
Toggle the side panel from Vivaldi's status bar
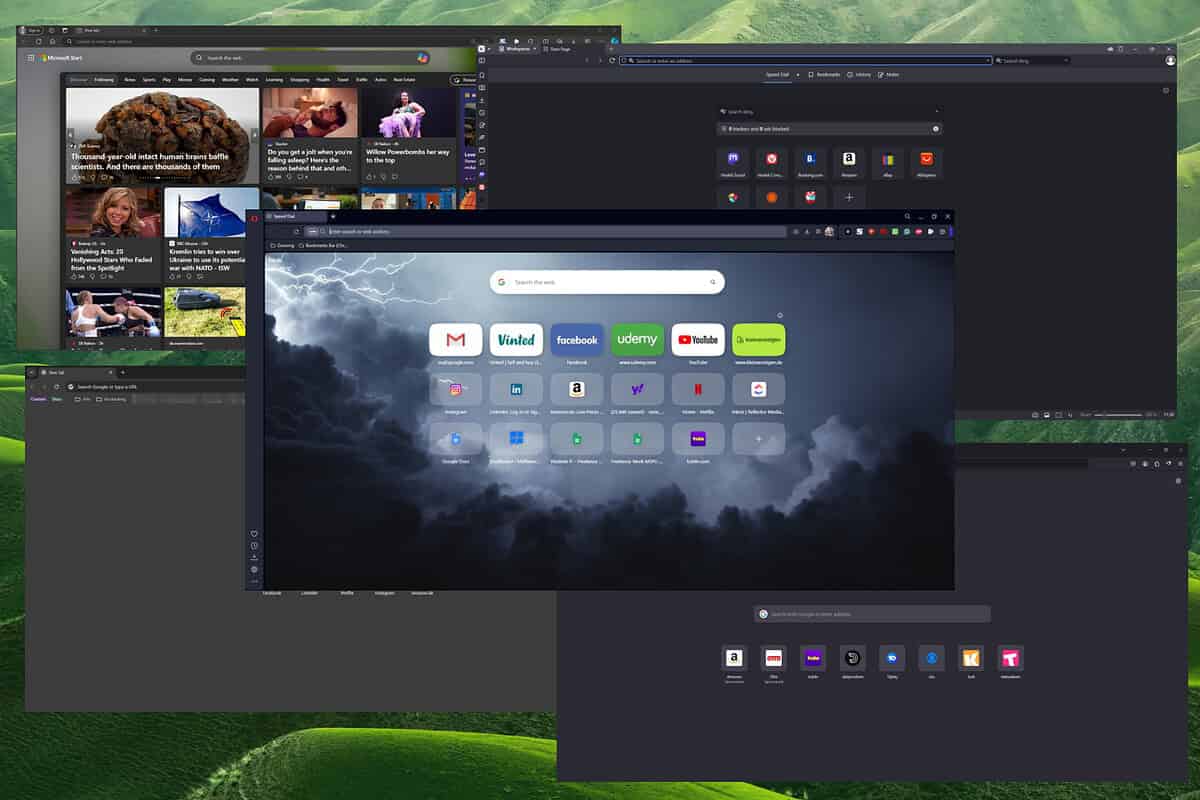click(x=1035, y=413)
